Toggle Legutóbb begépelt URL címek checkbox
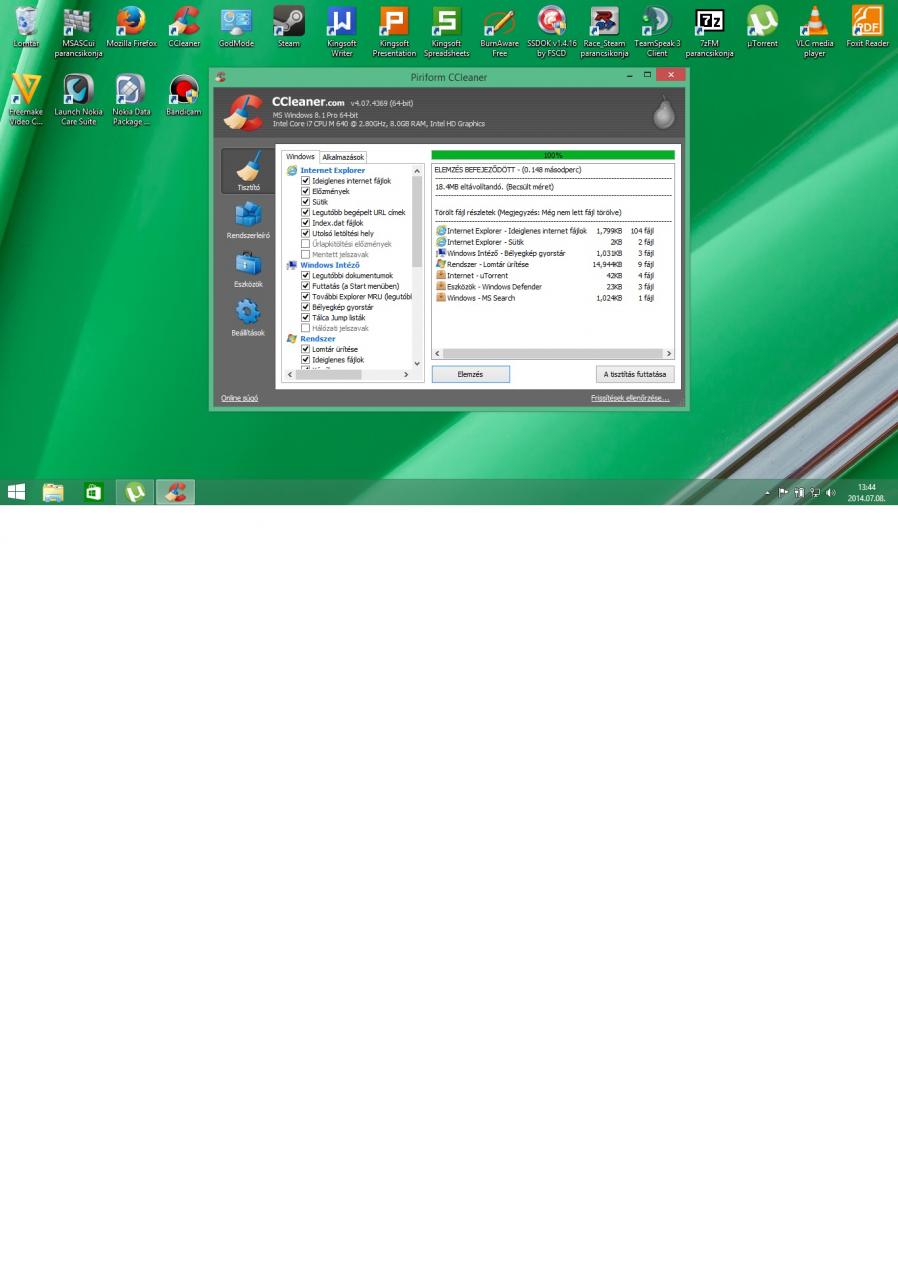This screenshot has width=898, height=1280. (306, 212)
